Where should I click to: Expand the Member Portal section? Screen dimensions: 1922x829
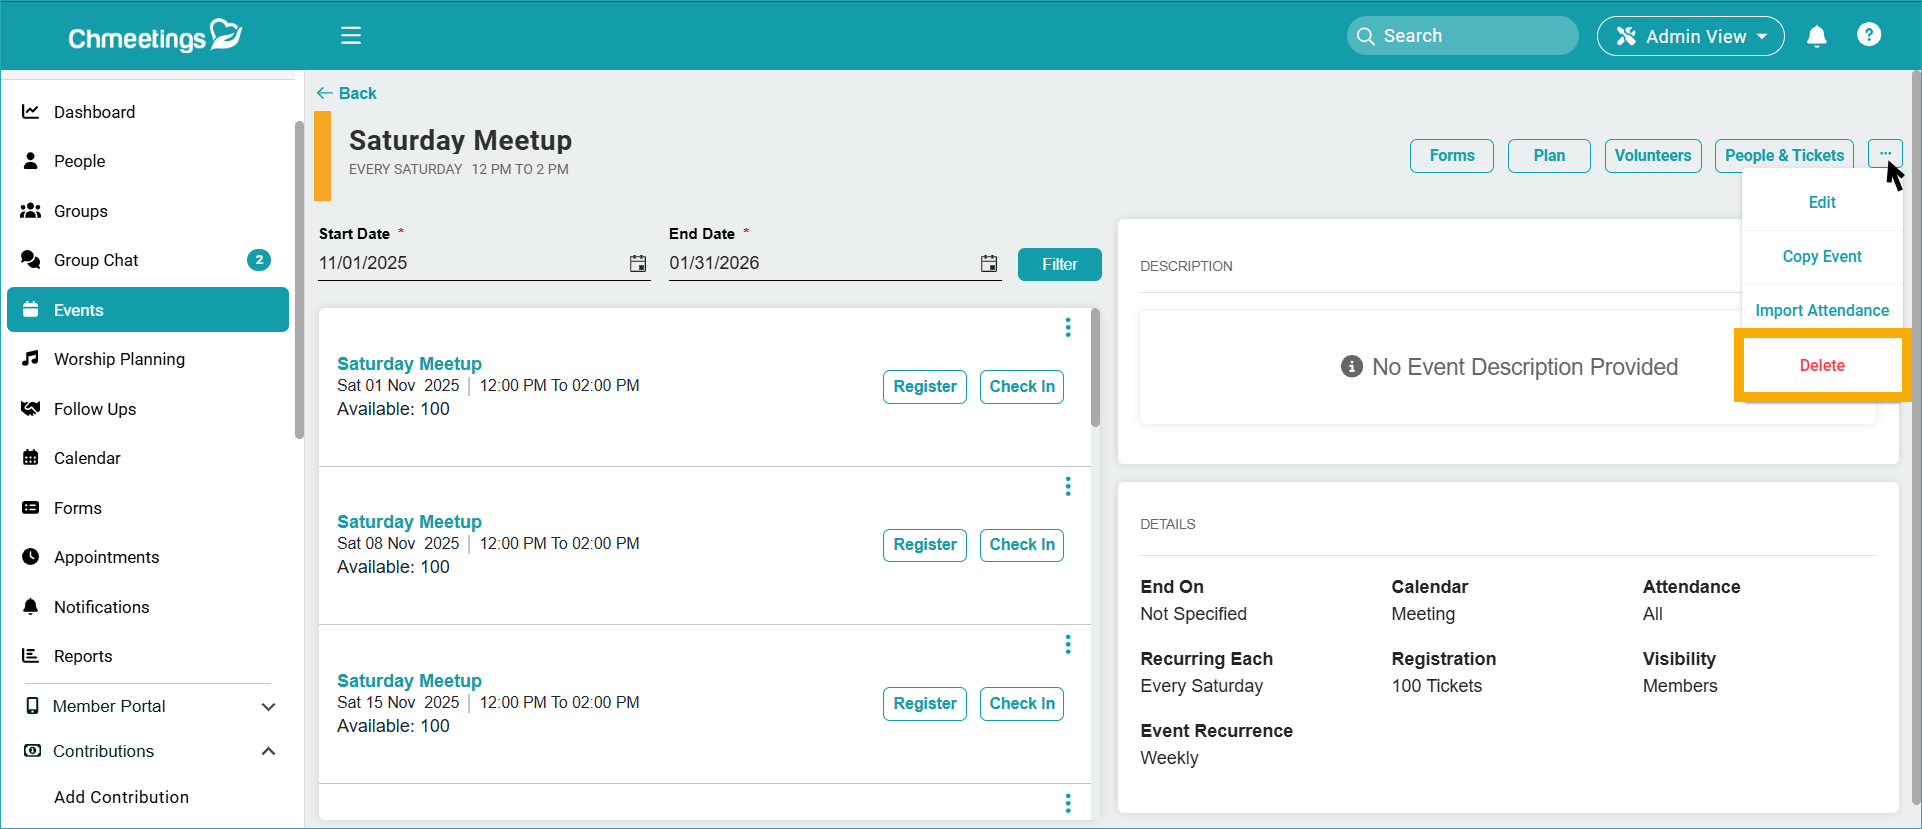click(x=268, y=706)
